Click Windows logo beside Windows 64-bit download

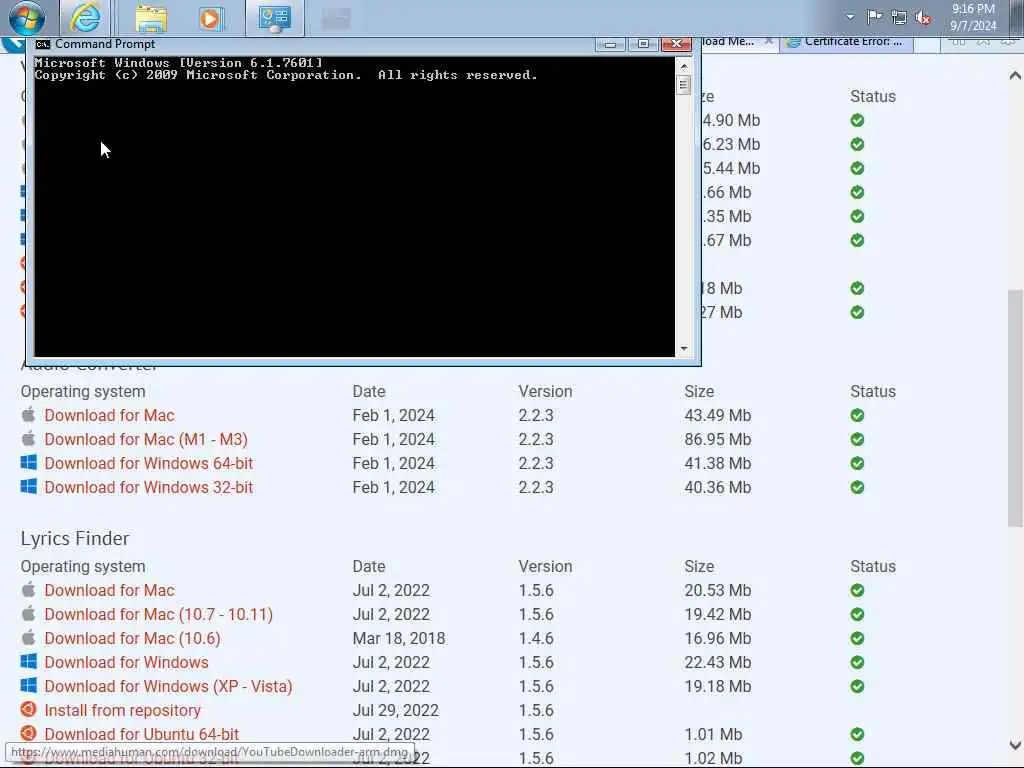coord(28,463)
